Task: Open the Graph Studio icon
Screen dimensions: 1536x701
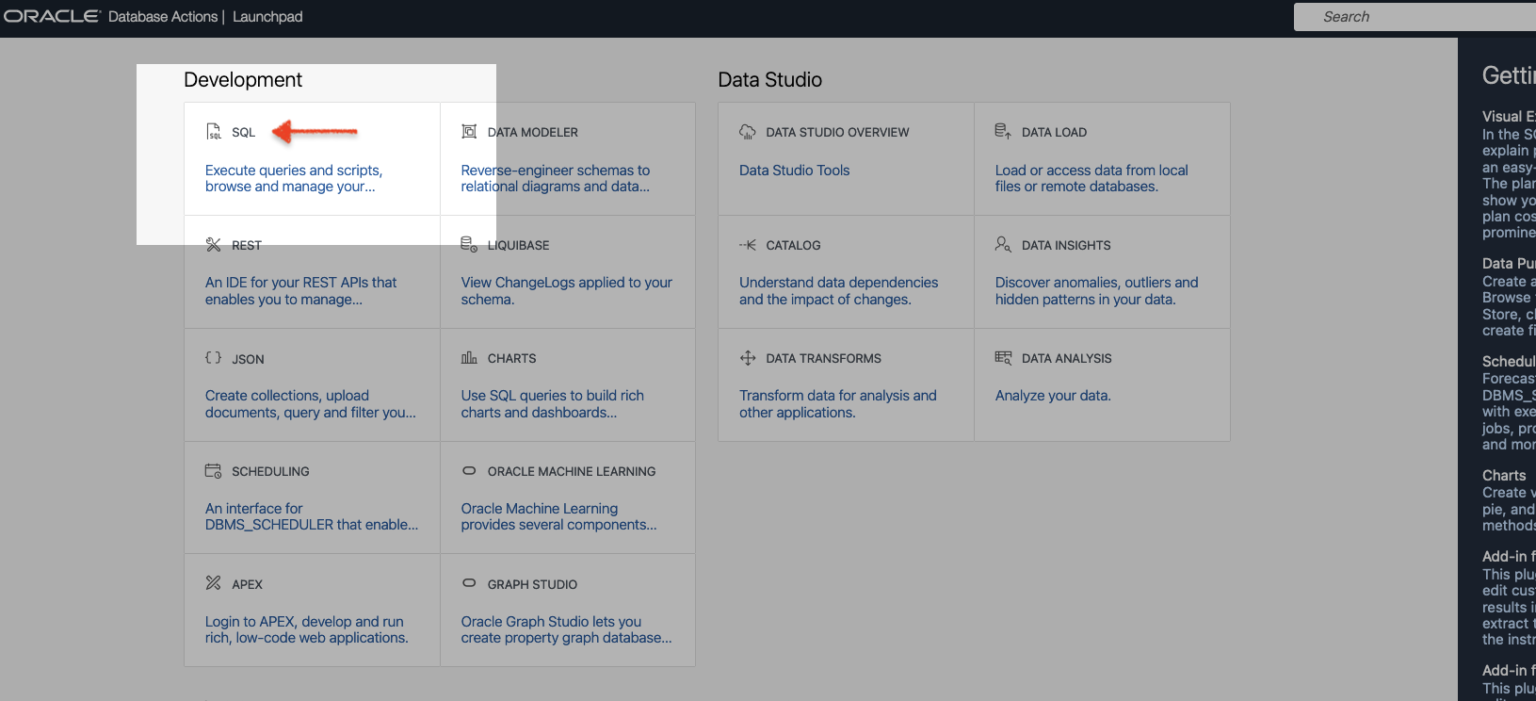Action: click(470, 583)
